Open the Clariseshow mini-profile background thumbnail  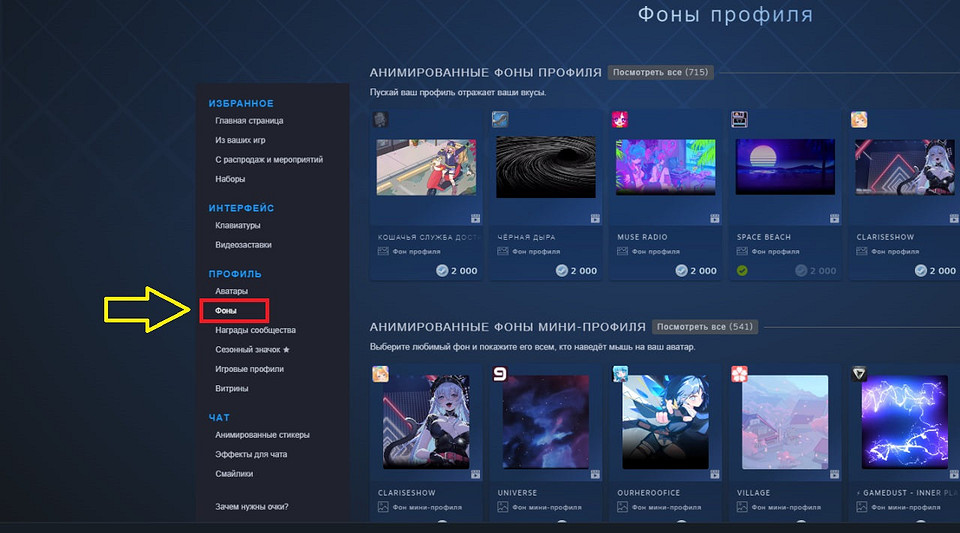coord(426,422)
